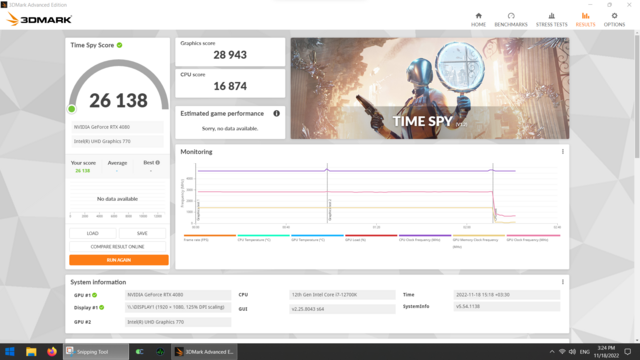
Task: Select NVIDIA GeForce RTX 4080 under score gauge
Action: 118,127
